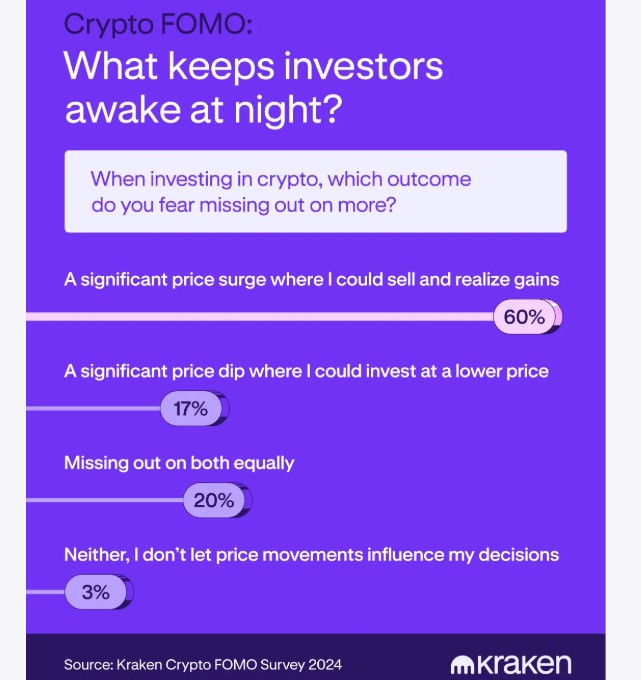Choose 'A significant price dip' option text
This screenshot has width=641, height=680.
tap(306, 371)
